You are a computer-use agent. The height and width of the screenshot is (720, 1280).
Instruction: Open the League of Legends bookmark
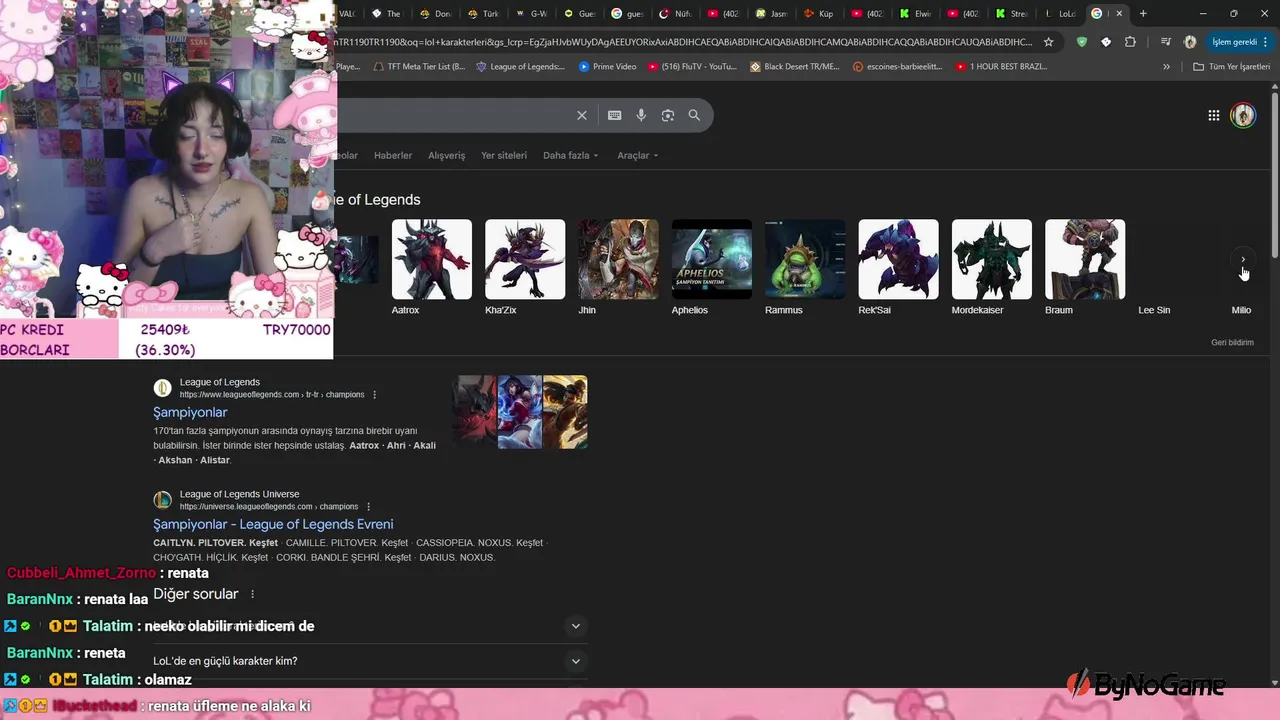[x=520, y=67]
